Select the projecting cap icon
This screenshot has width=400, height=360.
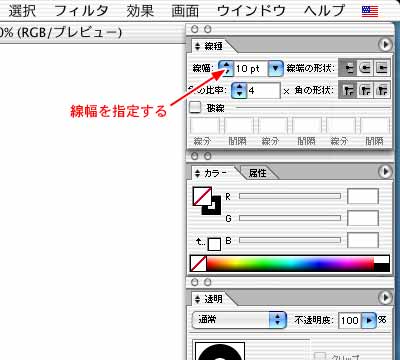382,68
